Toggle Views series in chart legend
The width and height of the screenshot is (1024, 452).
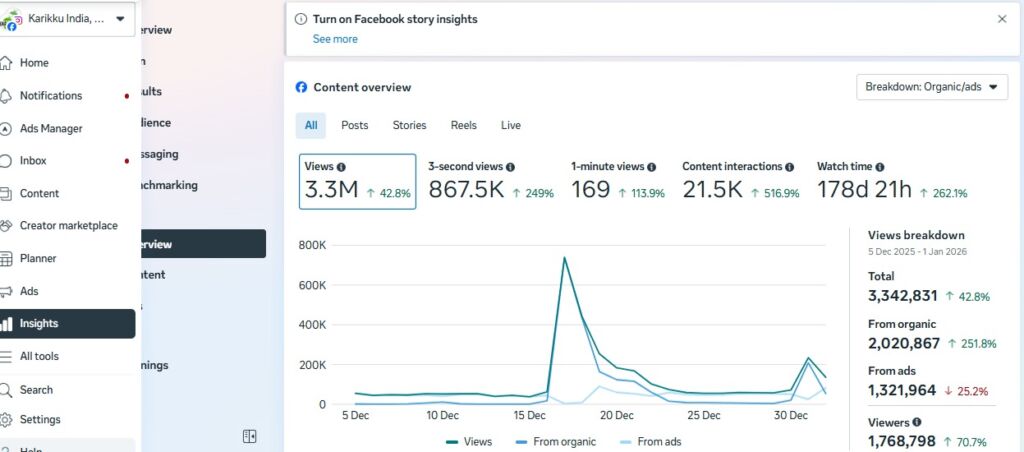point(466,441)
